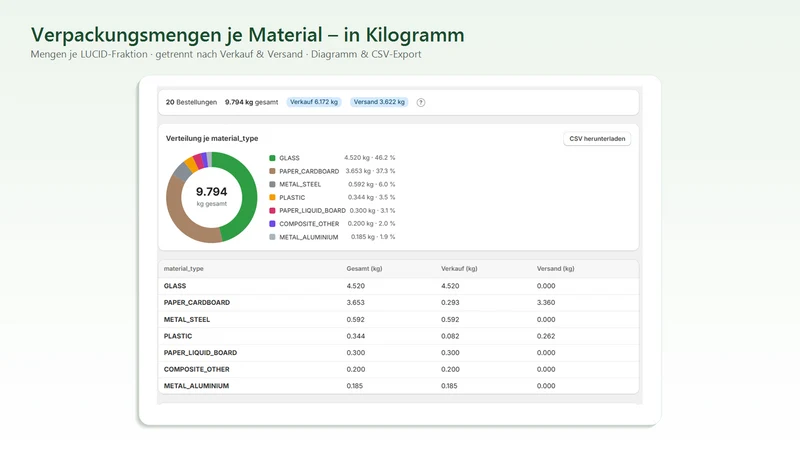Click the pink PAPER_LIQUID_BOARD legend swatch

click(272, 211)
